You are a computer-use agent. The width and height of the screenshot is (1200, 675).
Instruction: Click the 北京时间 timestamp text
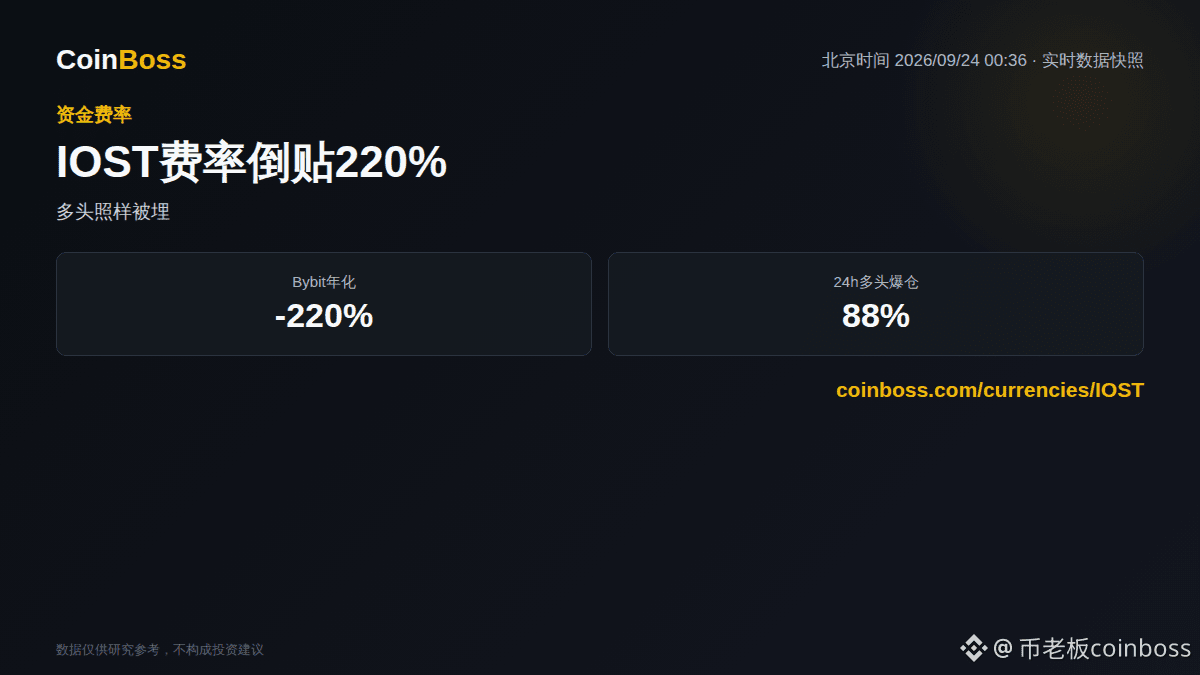pos(924,60)
